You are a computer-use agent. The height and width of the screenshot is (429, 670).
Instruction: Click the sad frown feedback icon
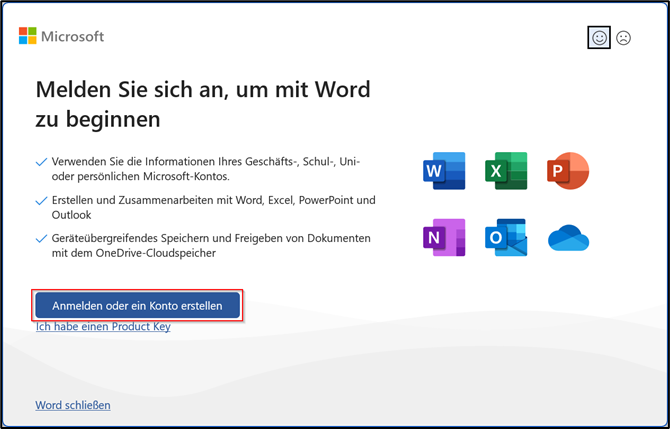point(623,38)
